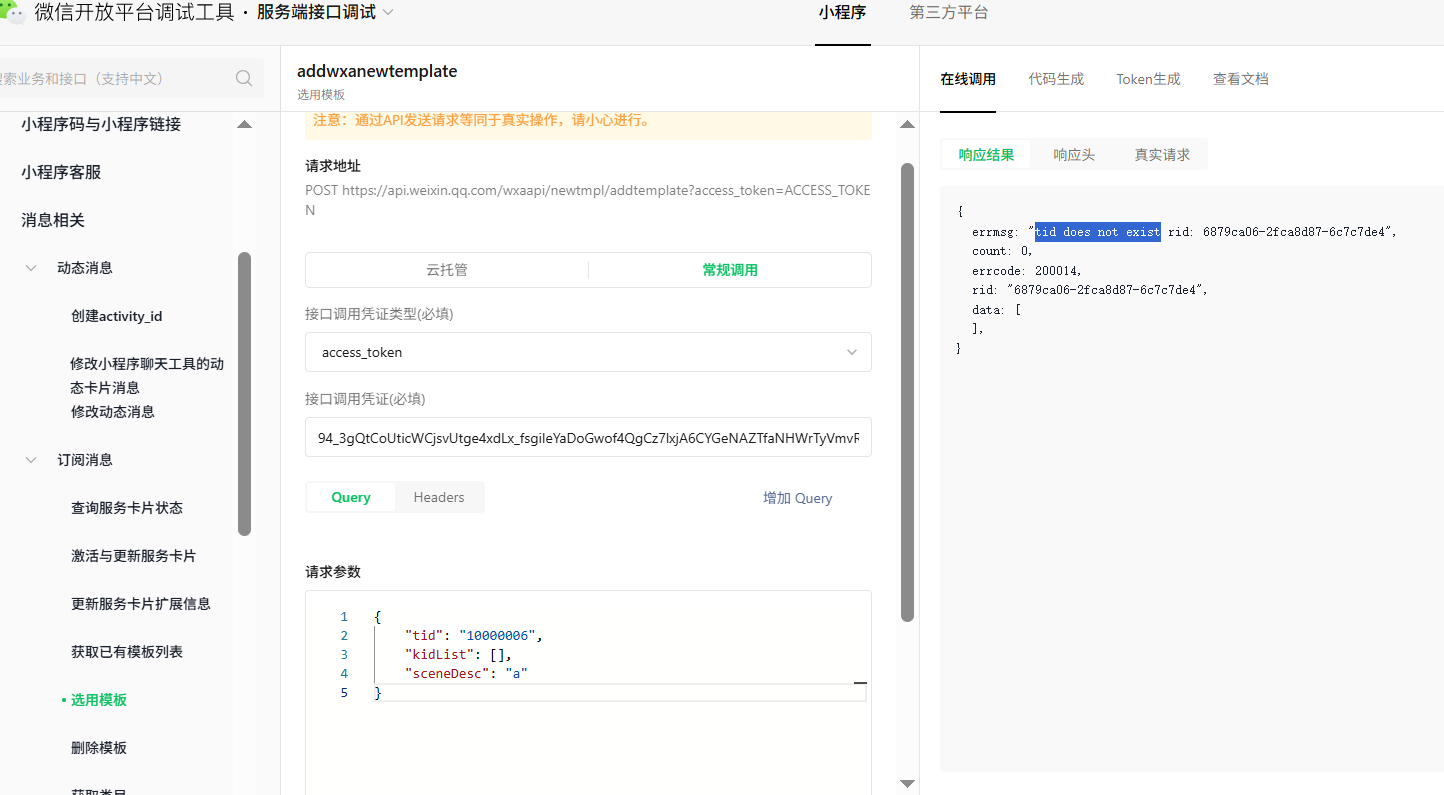This screenshot has height=795, width=1444.
Task: Click the "kidList": [] line in editor
Action: point(459,655)
